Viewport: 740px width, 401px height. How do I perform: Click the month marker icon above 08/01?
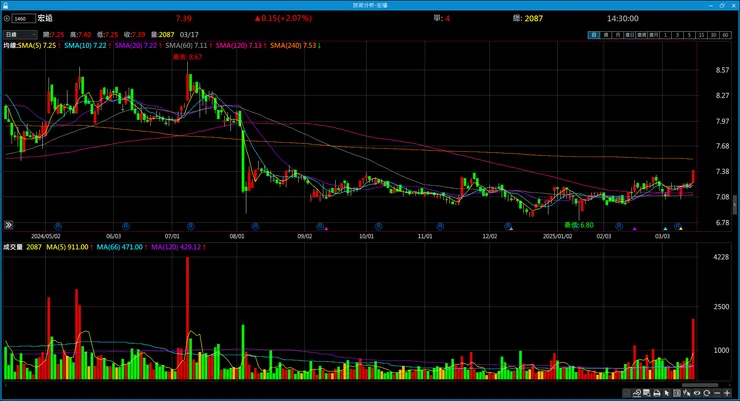pos(255,226)
